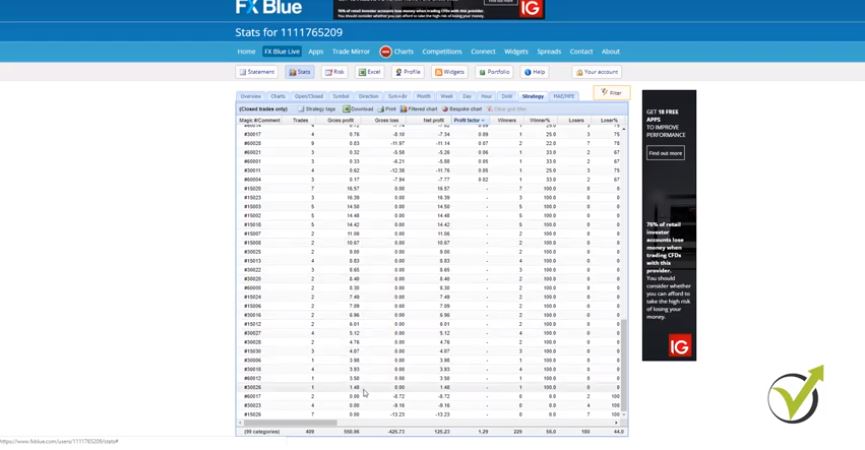Open Your account button
Viewport: 865px width, 450px height.
pos(597,72)
